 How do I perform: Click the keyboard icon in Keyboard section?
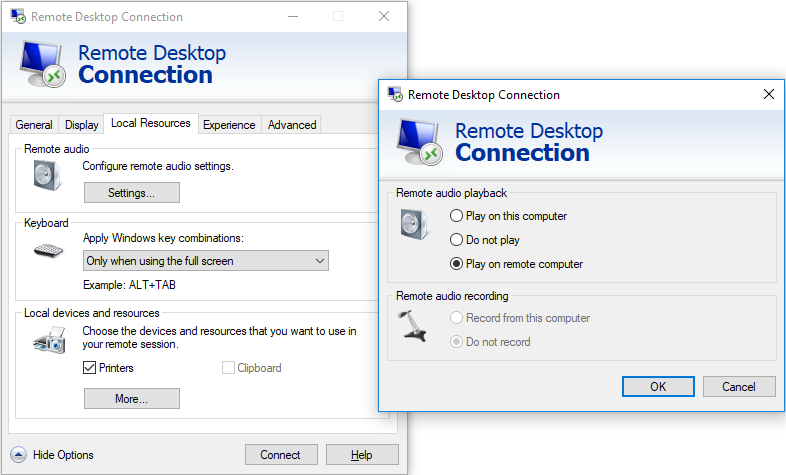point(49,250)
